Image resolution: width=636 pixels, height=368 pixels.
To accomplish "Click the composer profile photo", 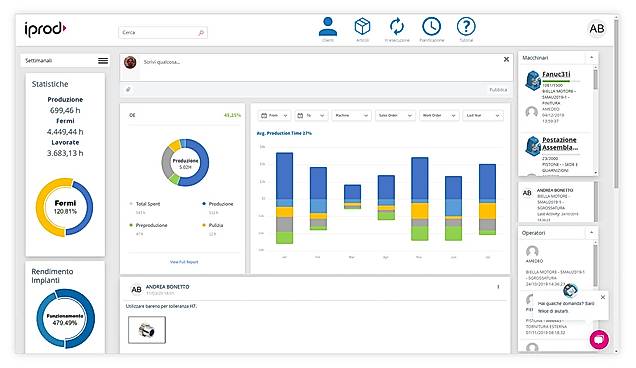I will point(130,62).
